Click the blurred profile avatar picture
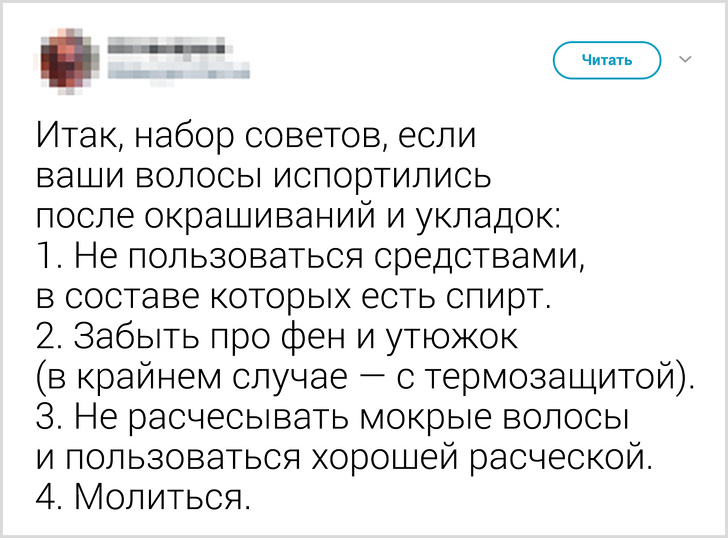728x538 pixels. [x=68, y=56]
